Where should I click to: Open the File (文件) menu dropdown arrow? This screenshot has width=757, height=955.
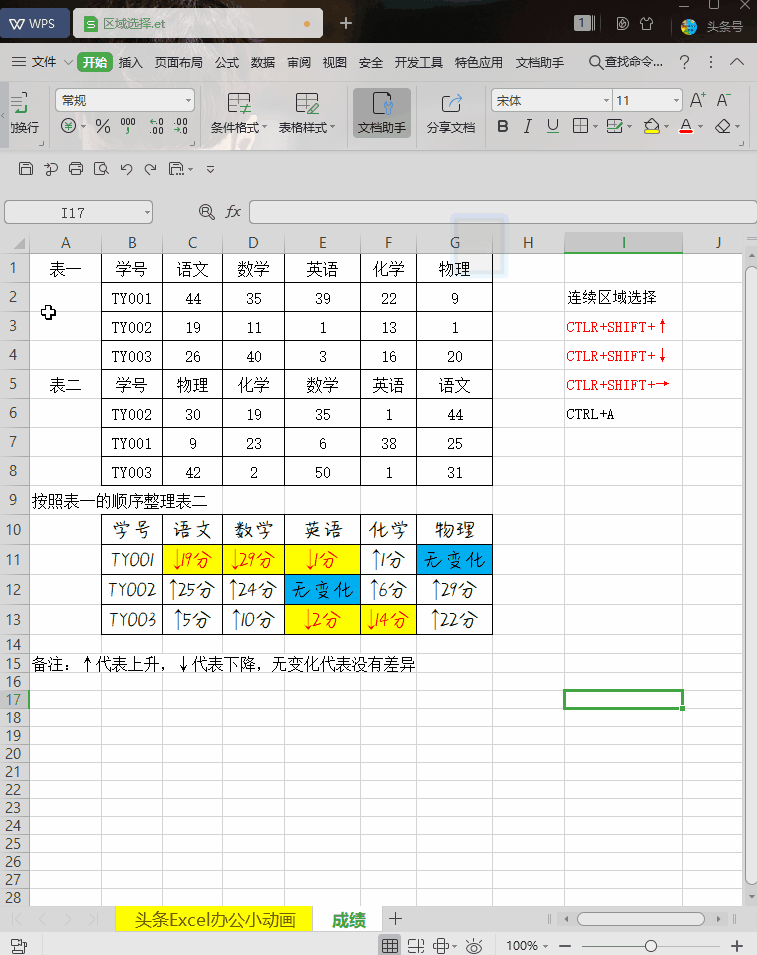click(68, 62)
